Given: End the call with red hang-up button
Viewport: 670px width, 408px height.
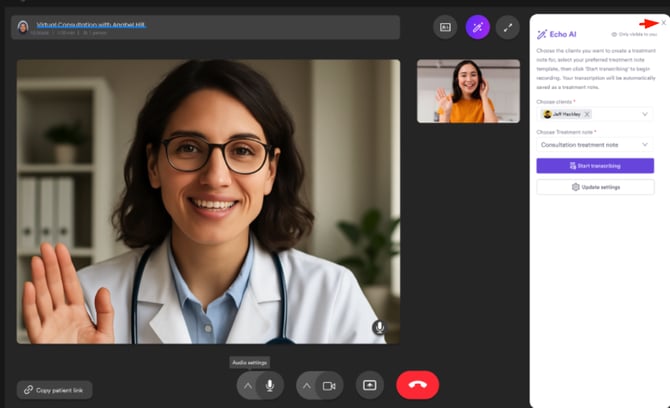Looking at the screenshot, I should pyautogui.click(x=417, y=385).
